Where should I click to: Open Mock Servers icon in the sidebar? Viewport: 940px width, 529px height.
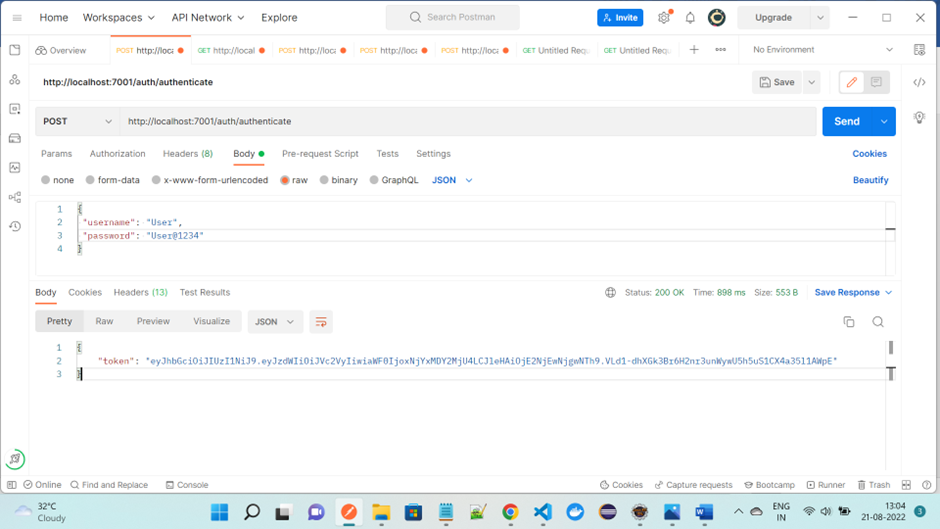[x=15, y=138]
